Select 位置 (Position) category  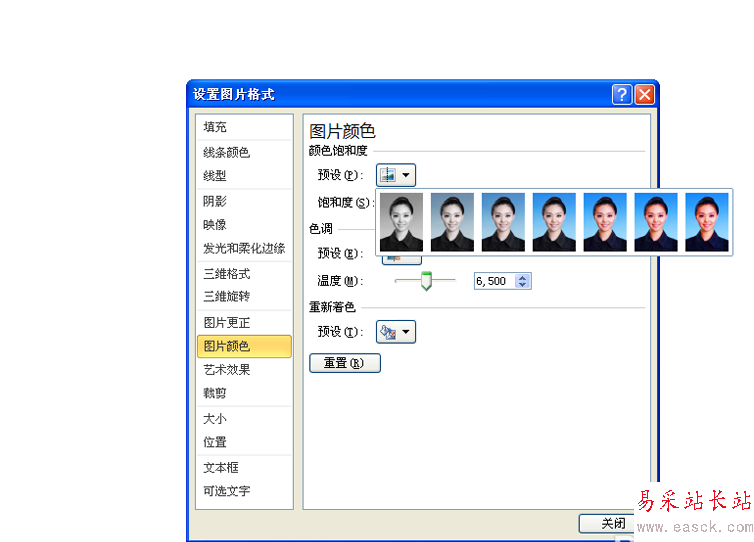(x=244, y=442)
